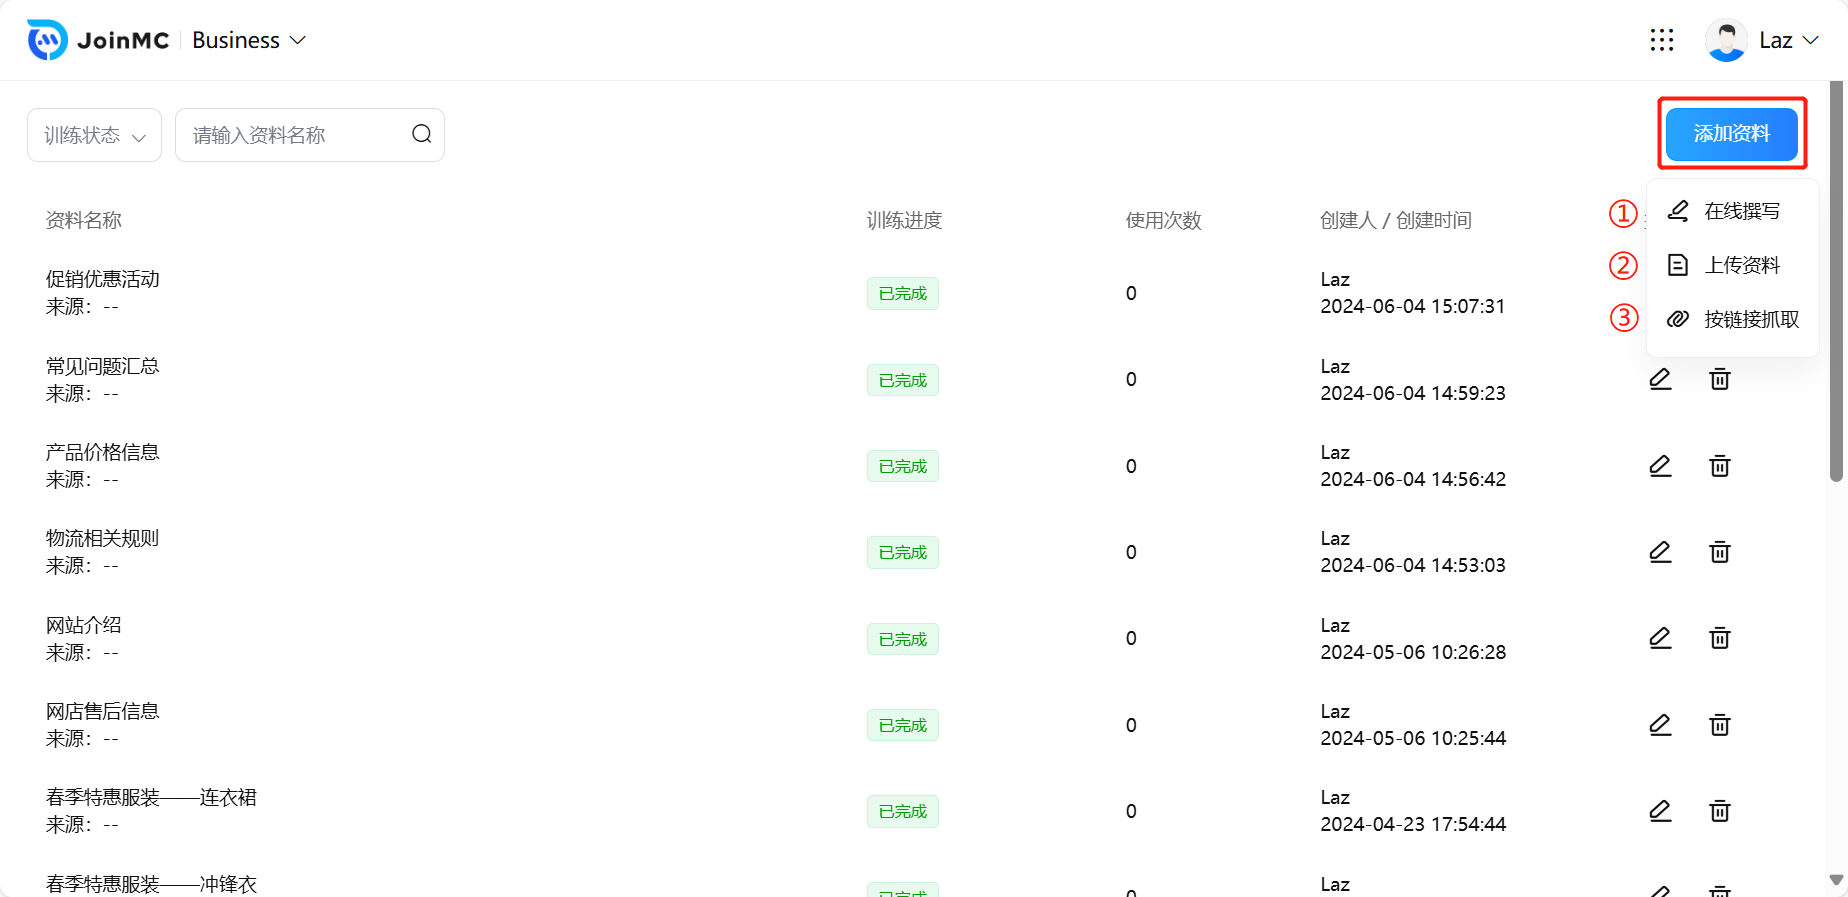Delete the 网店售后信息 entry
1848x897 pixels.
(x=1720, y=725)
